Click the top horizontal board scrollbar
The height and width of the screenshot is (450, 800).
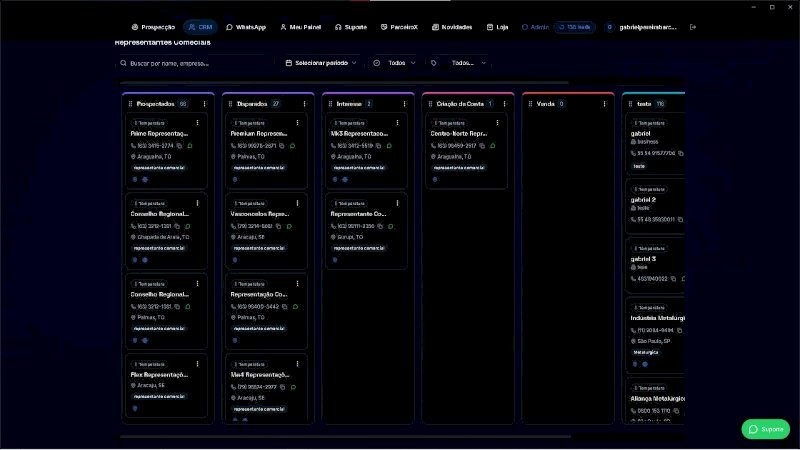click(x=344, y=82)
